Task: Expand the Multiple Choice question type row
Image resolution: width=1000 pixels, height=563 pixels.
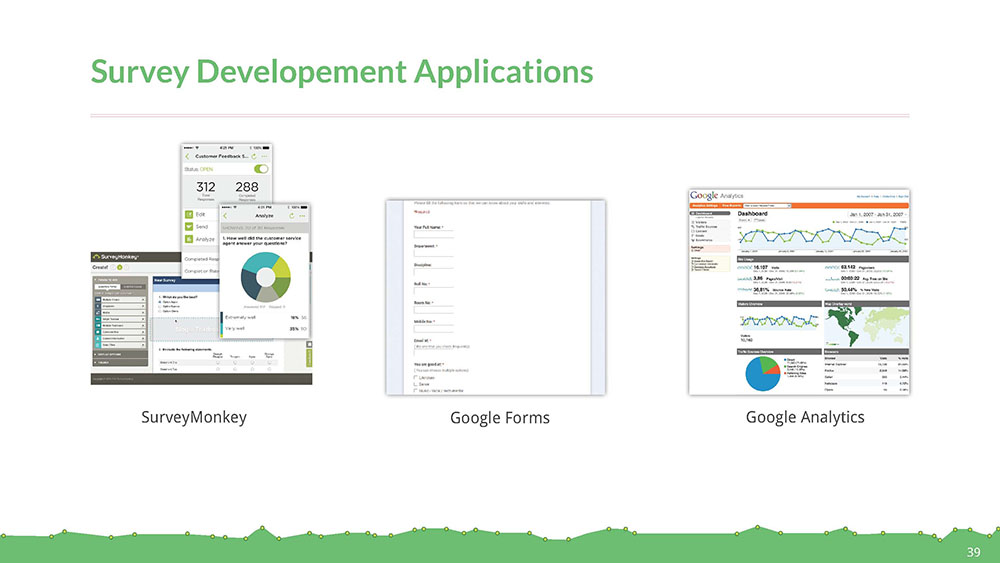Action: [121, 300]
